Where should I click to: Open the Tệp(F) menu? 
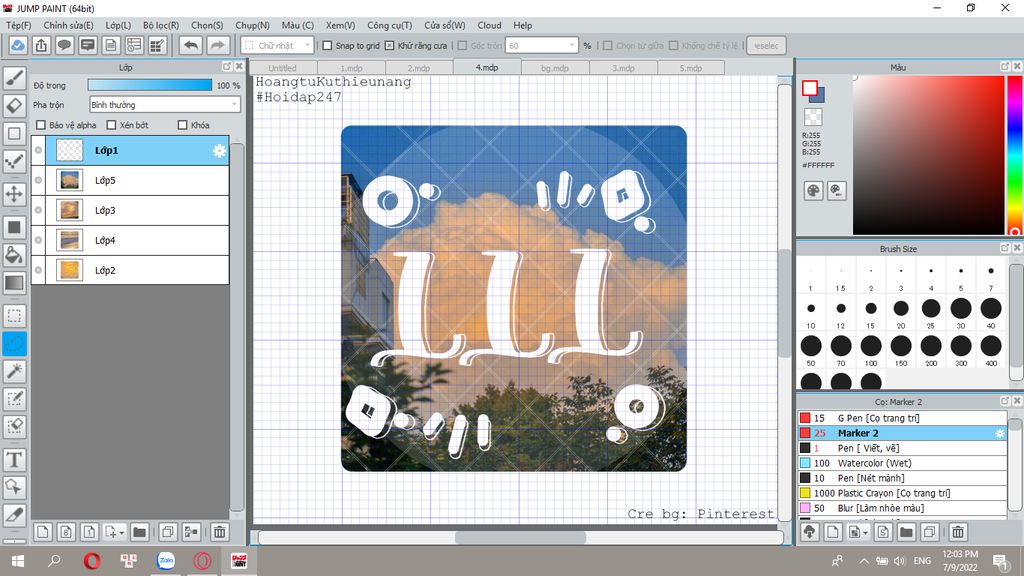[x=18, y=25]
